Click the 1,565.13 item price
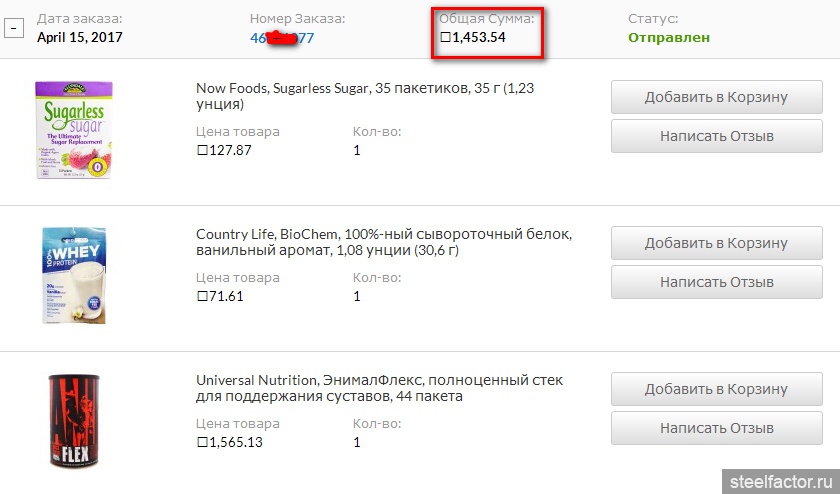Image resolution: width=840 pixels, height=494 pixels. tap(230, 443)
